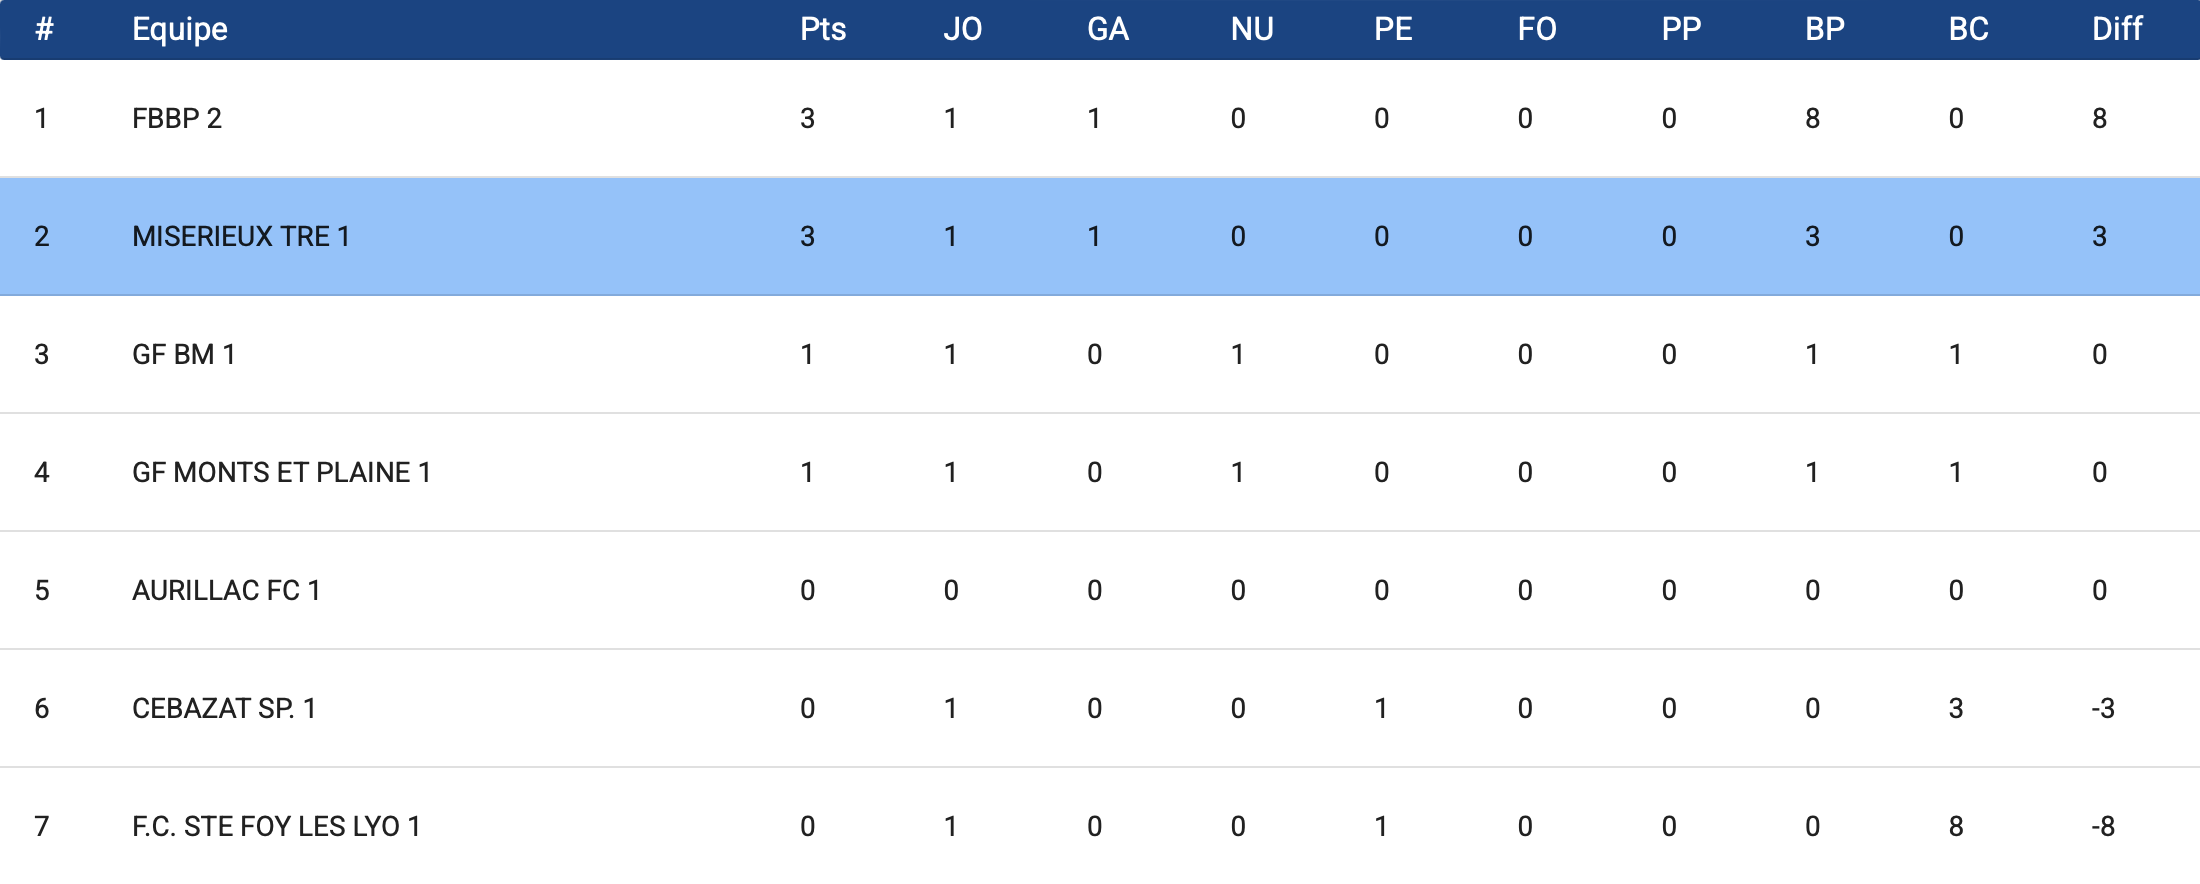Screen dimensions: 2200x884
Task: Click the BC column header
Action: coord(1969,29)
